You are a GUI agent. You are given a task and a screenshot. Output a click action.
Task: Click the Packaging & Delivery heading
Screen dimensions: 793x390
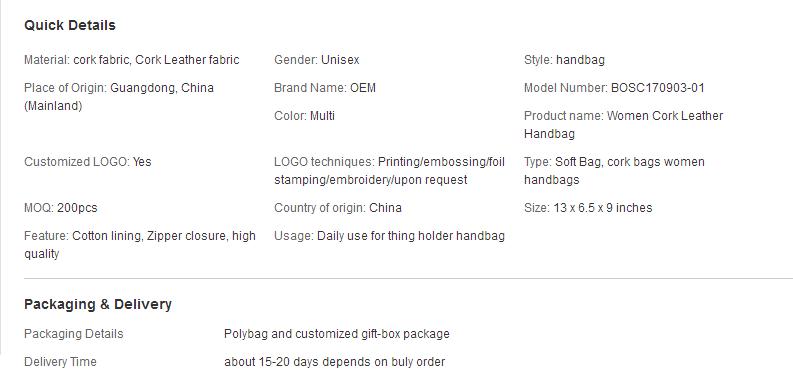click(98, 304)
